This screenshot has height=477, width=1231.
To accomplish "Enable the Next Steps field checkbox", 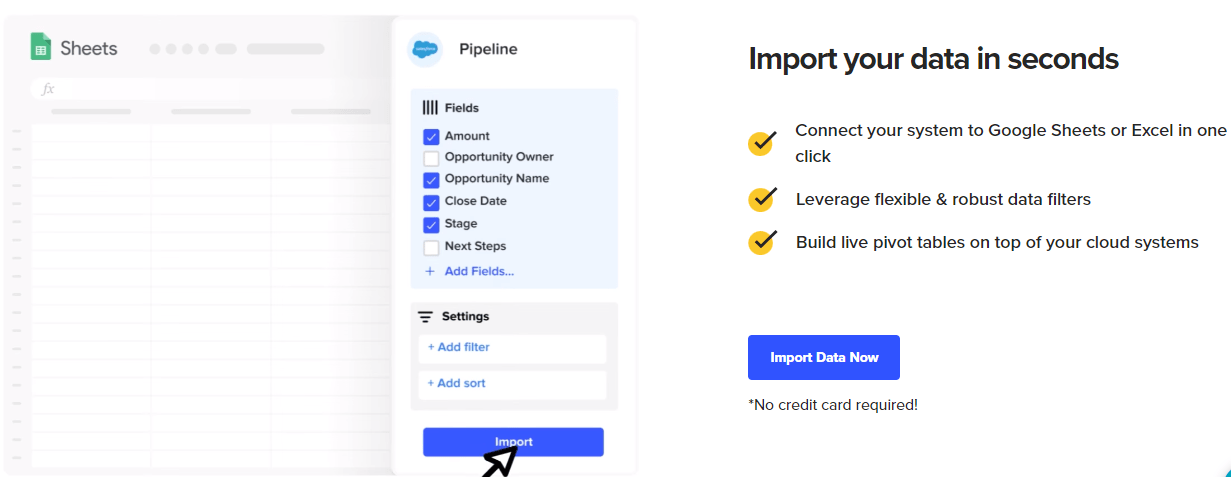I will pyautogui.click(x=431, y=247).
